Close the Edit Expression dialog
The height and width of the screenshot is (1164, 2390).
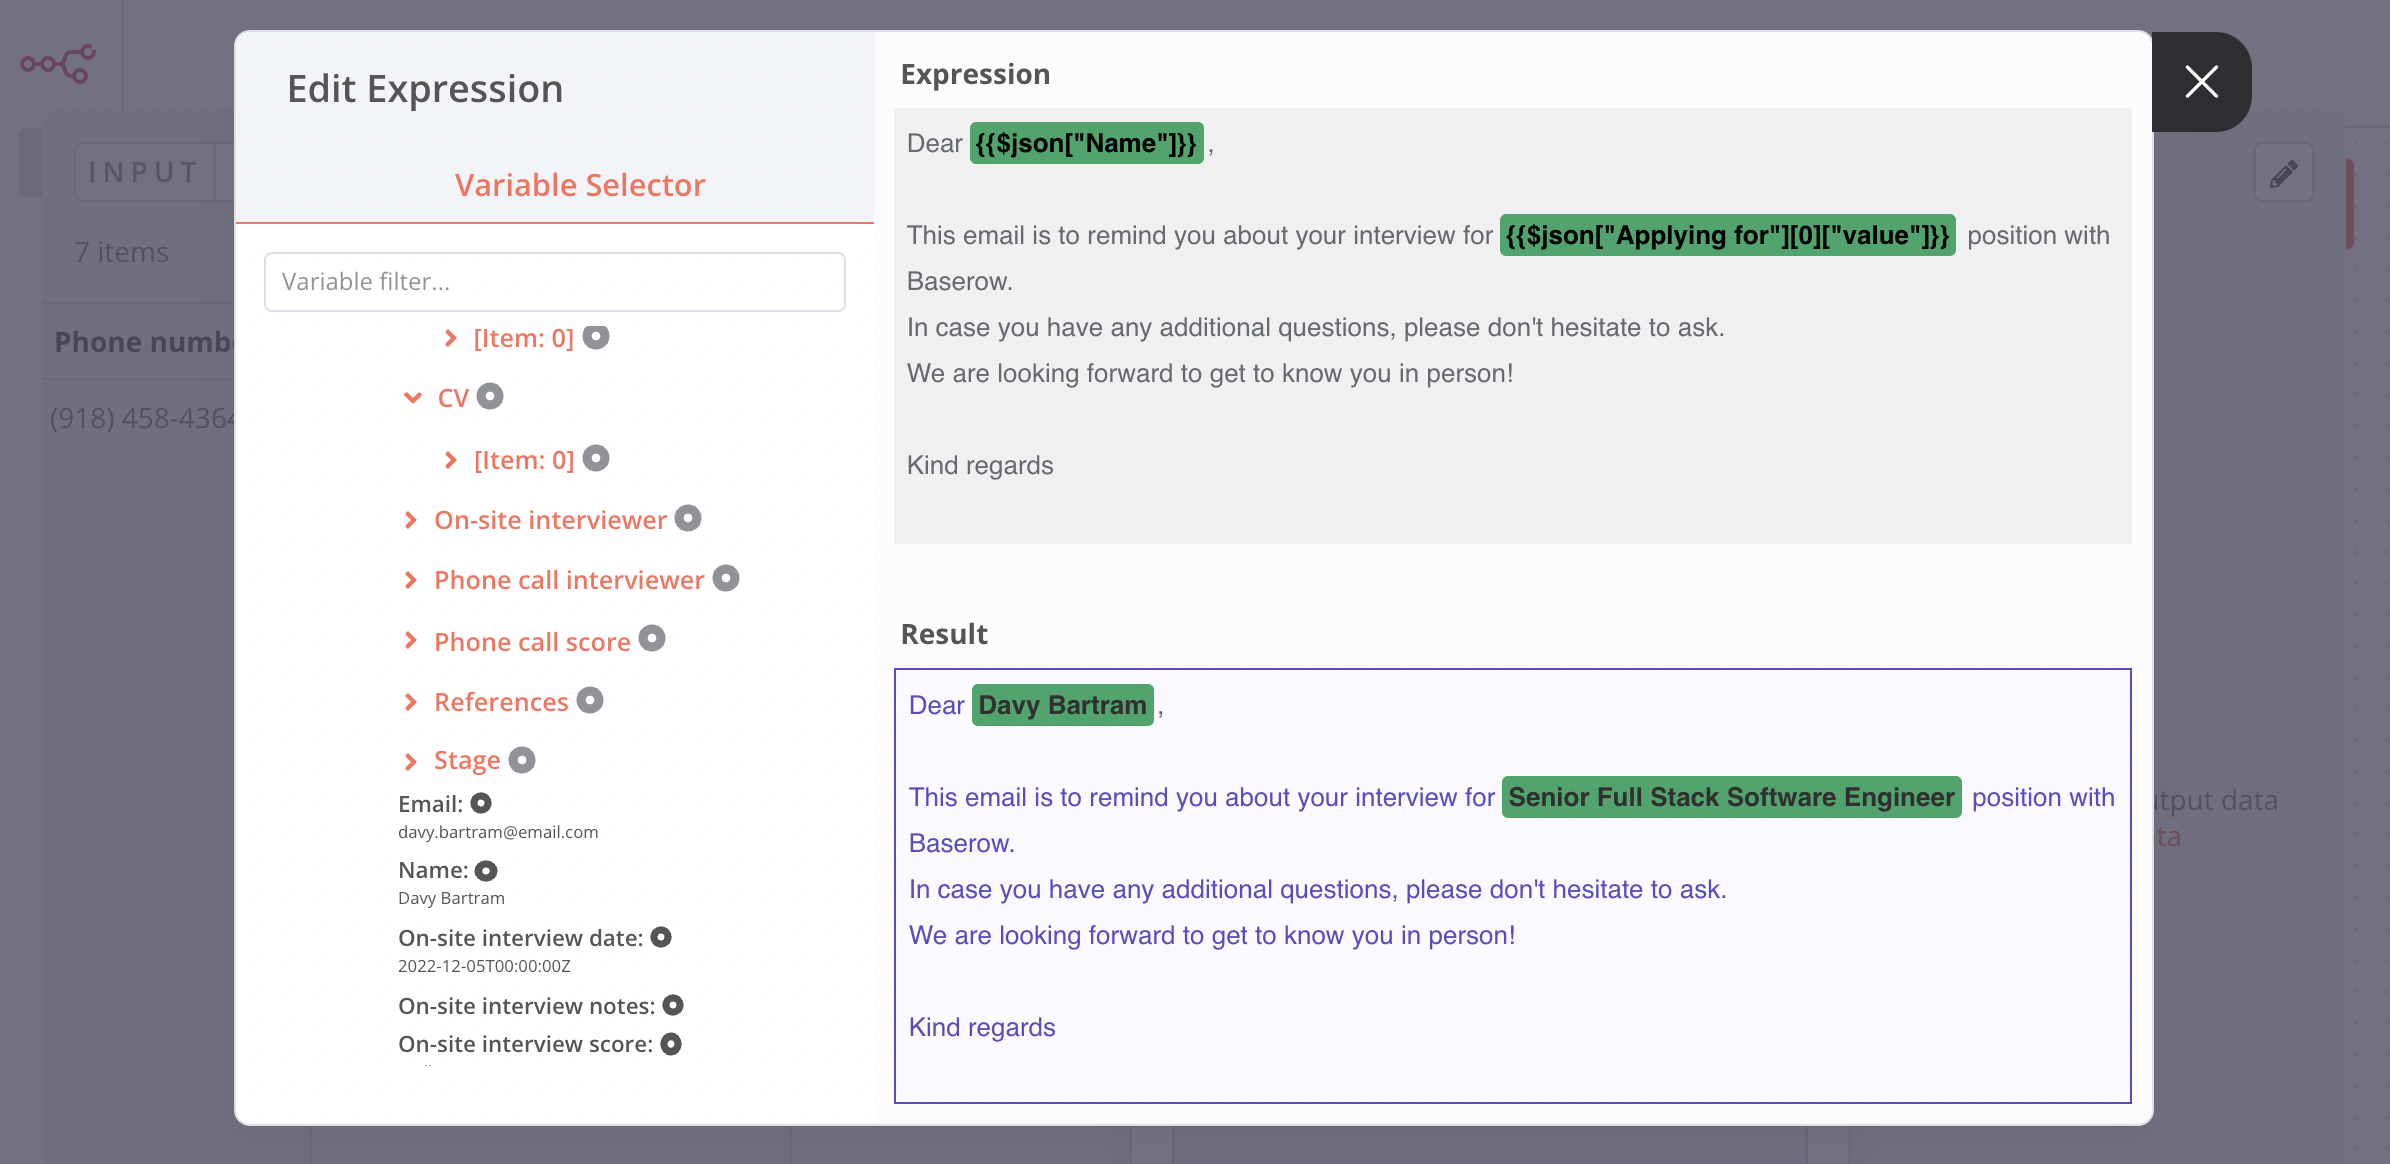(2201, 82)
